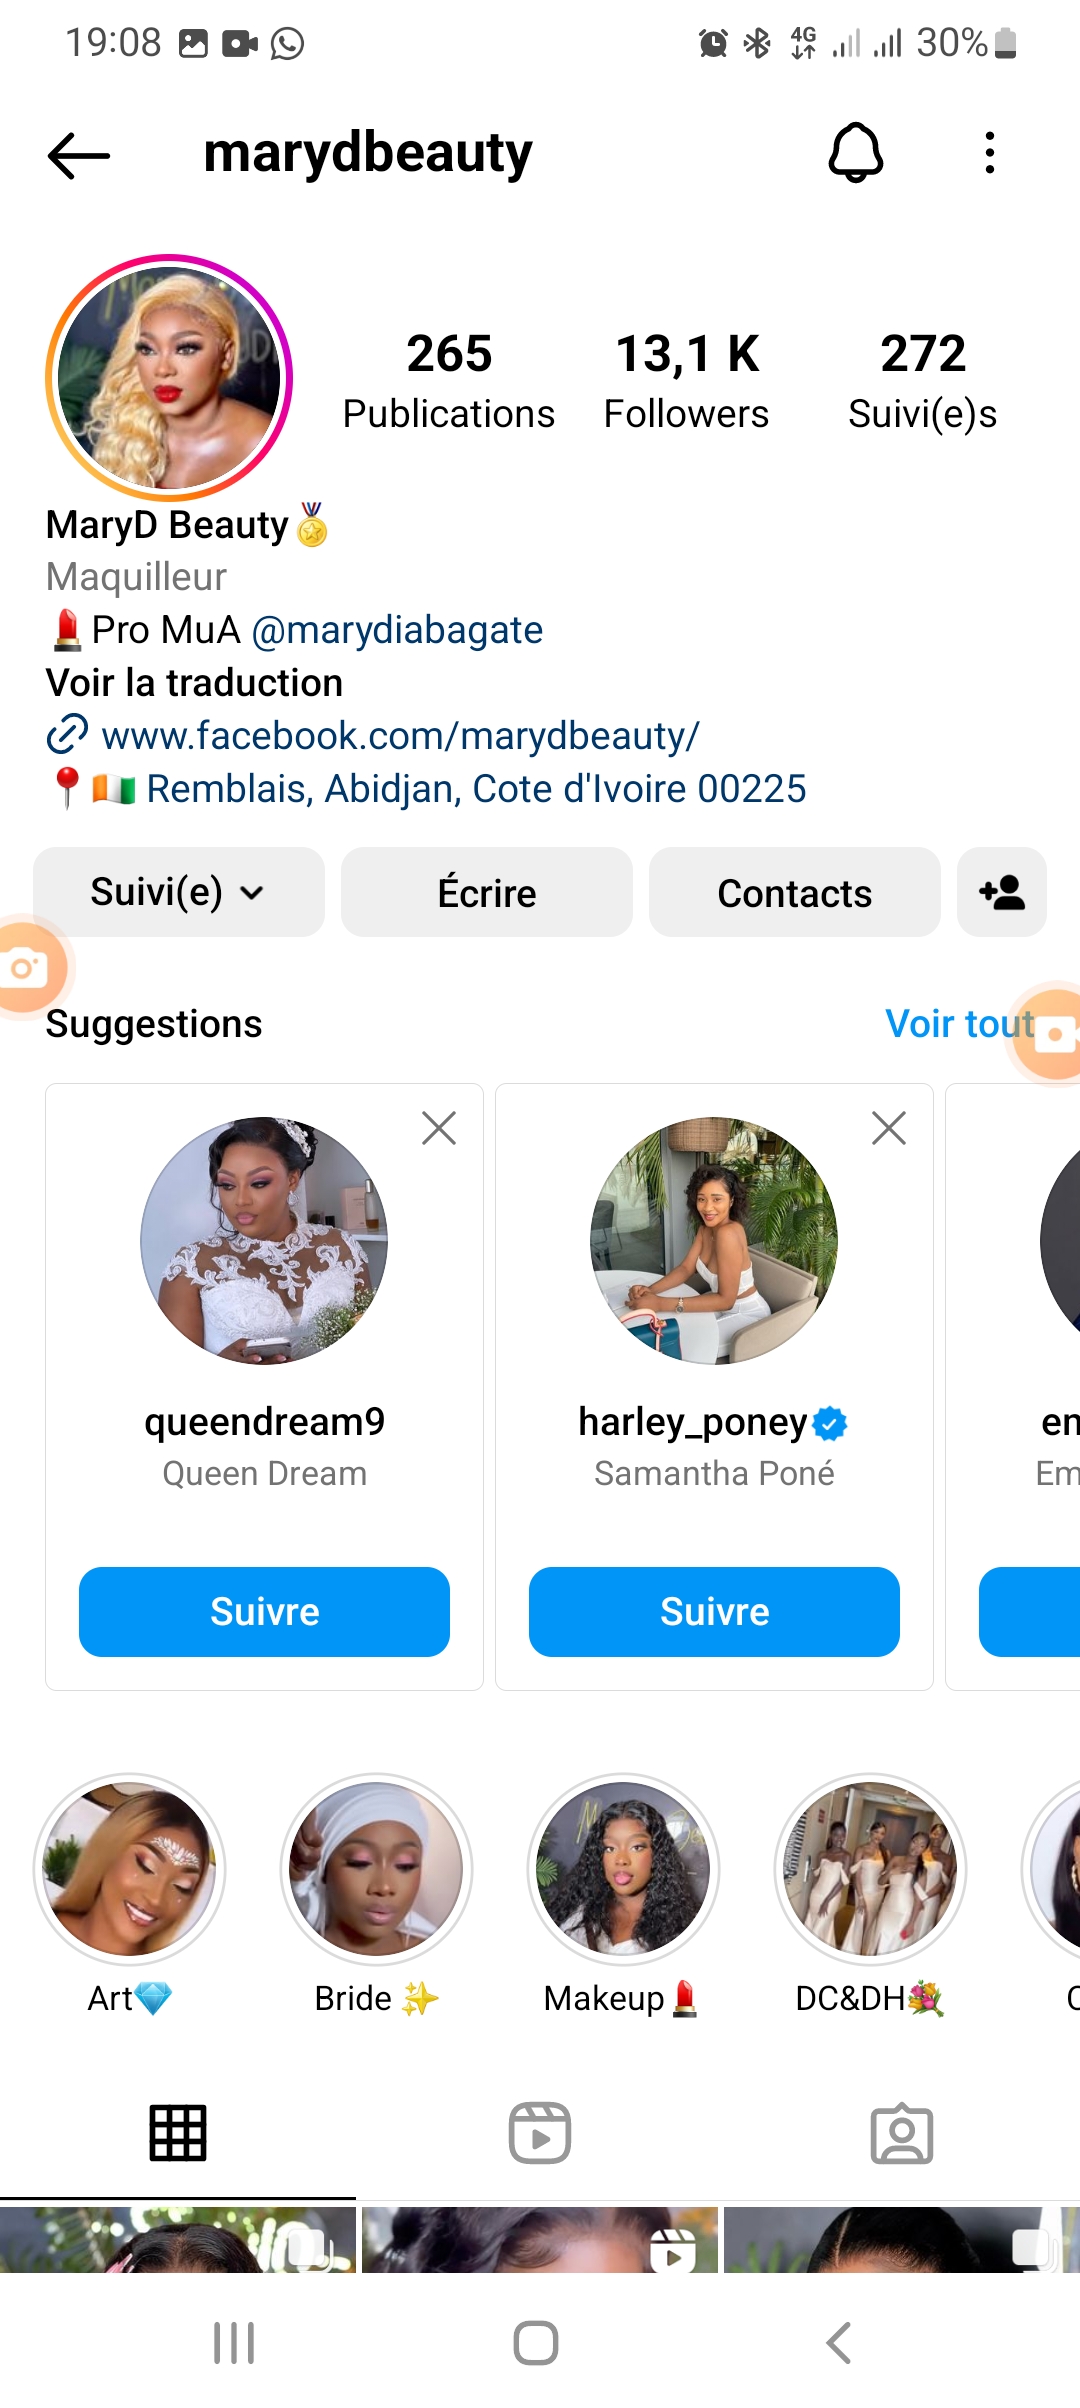Viewport: 1080px width, 2408px height.
Task: Tap the back arrow icon
Action: (78, 155)
